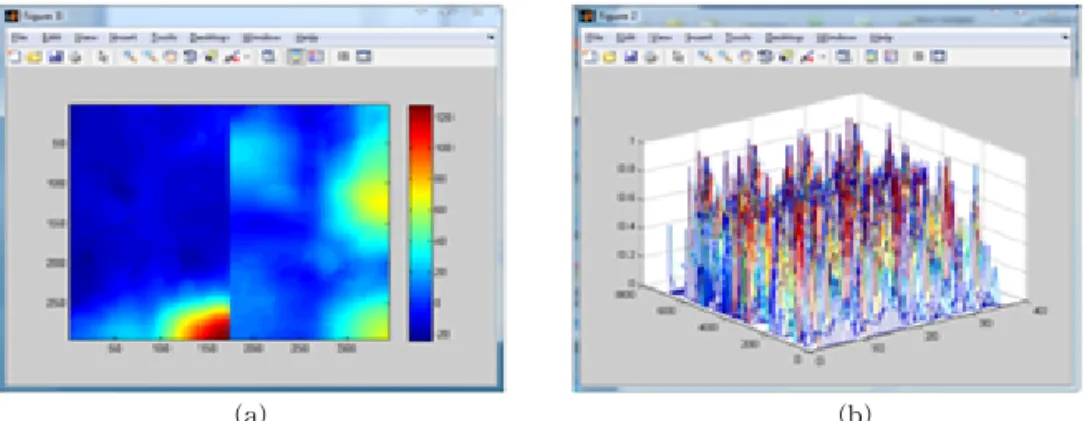Screen dimensions: 1085x421
Task: Select Edit Plot arrow in heatmap window
Action: pos(103,57)
